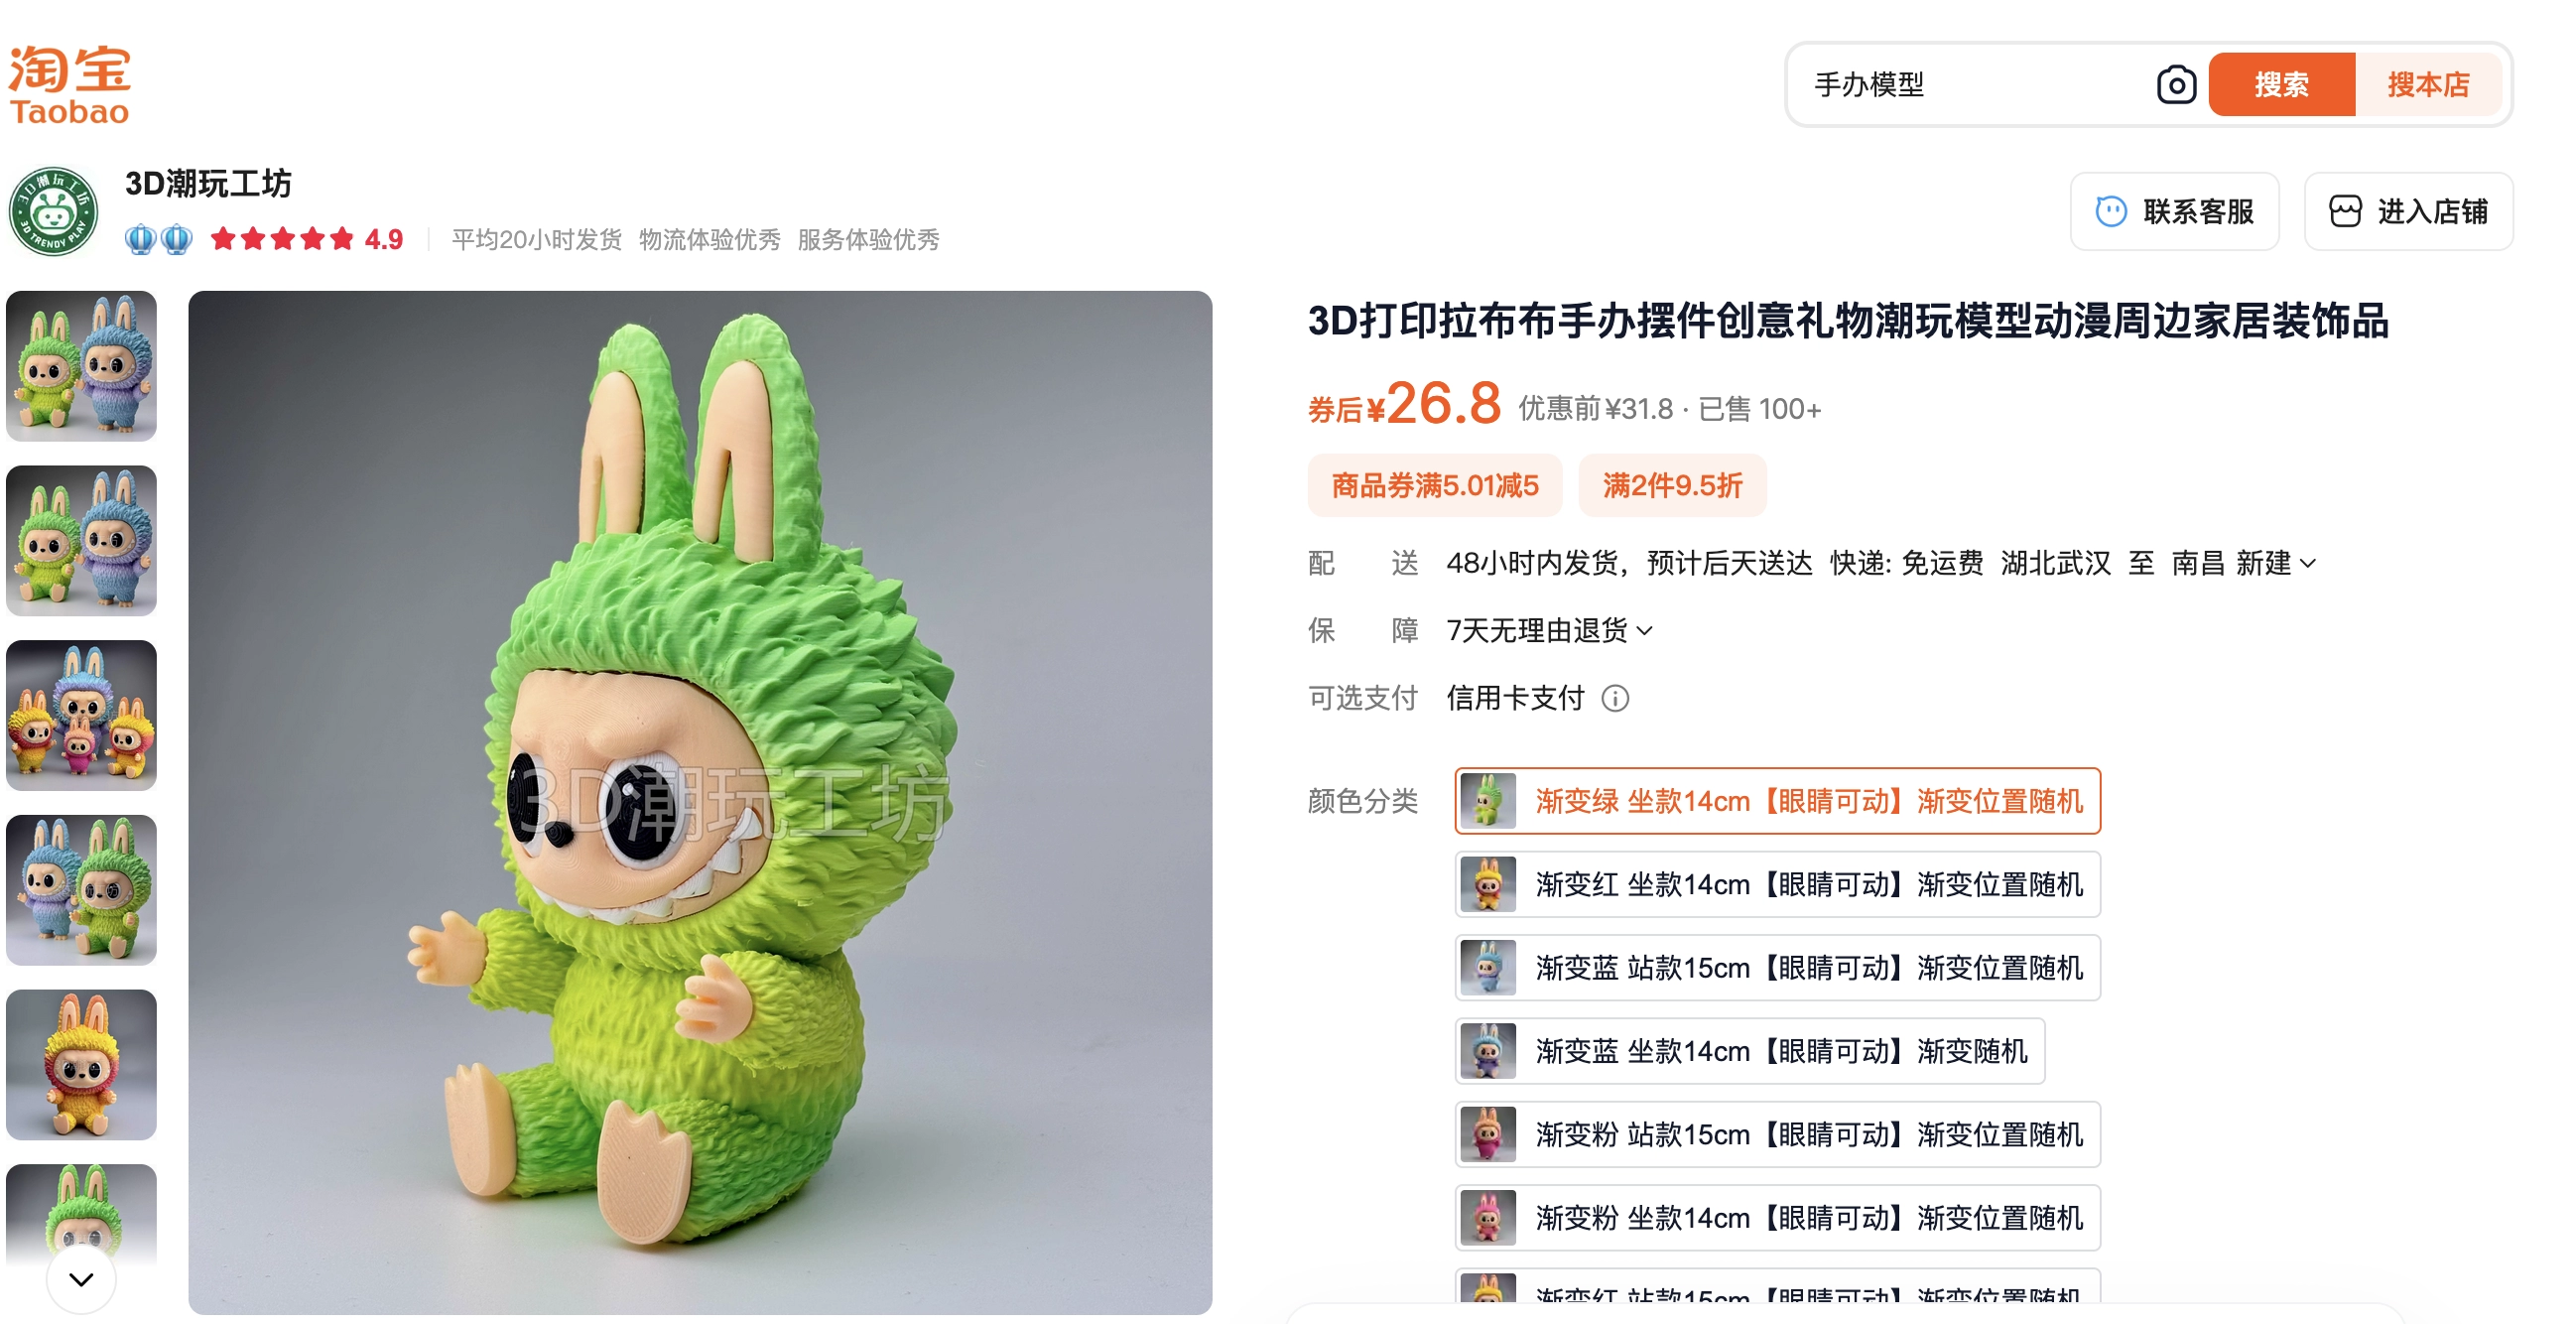2576x1324 pixels.
Task: Click the 3D潮玩工坊 shop avatar
Action: (53, 211)
